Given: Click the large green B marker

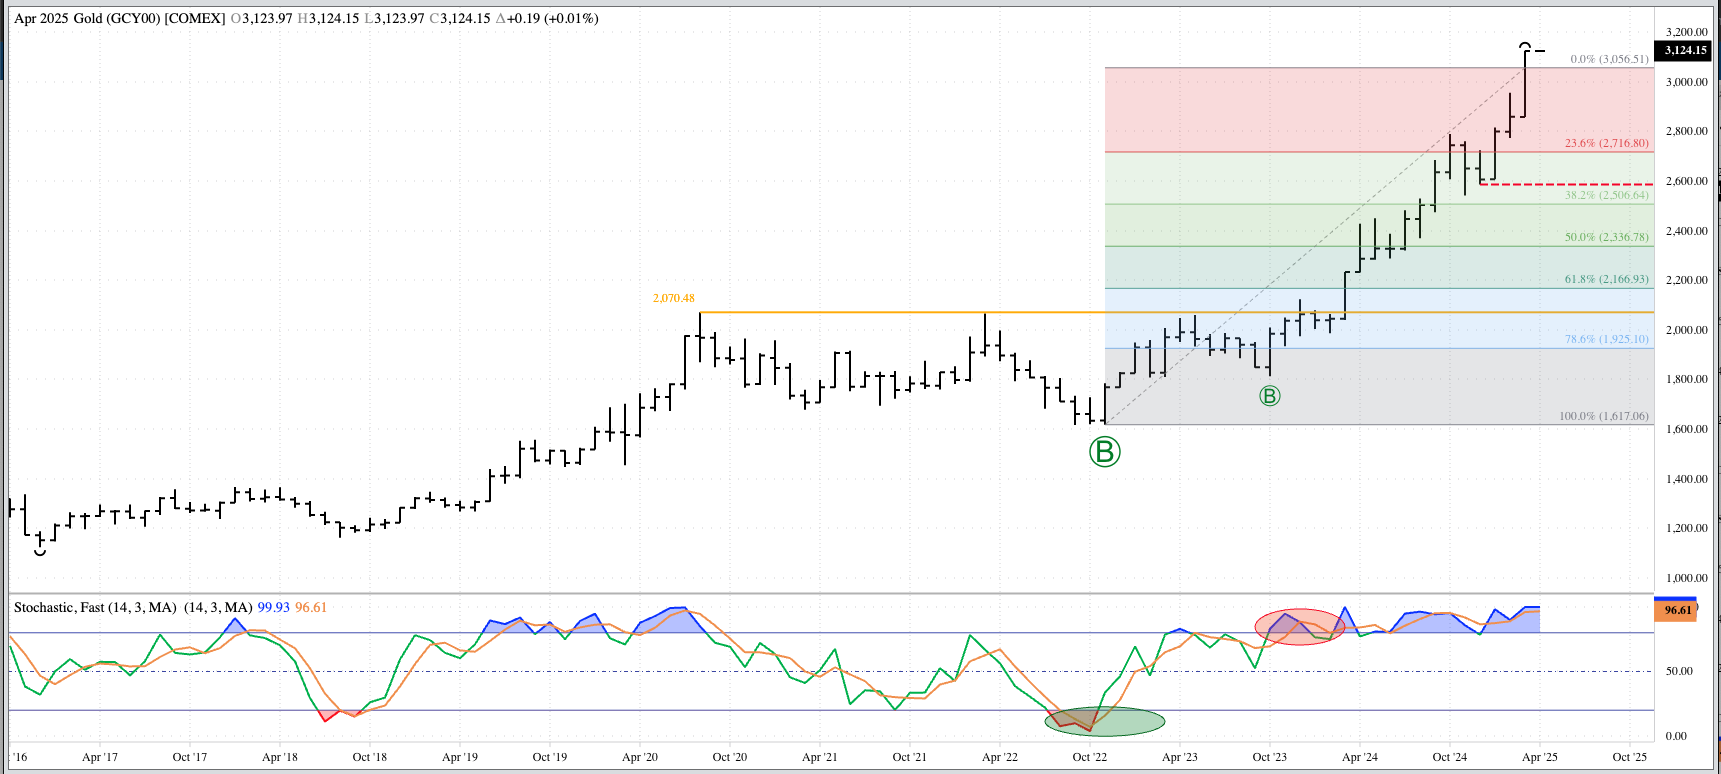Looking at the screenshot, I should pyautogui.click(x=1104, y=452).
